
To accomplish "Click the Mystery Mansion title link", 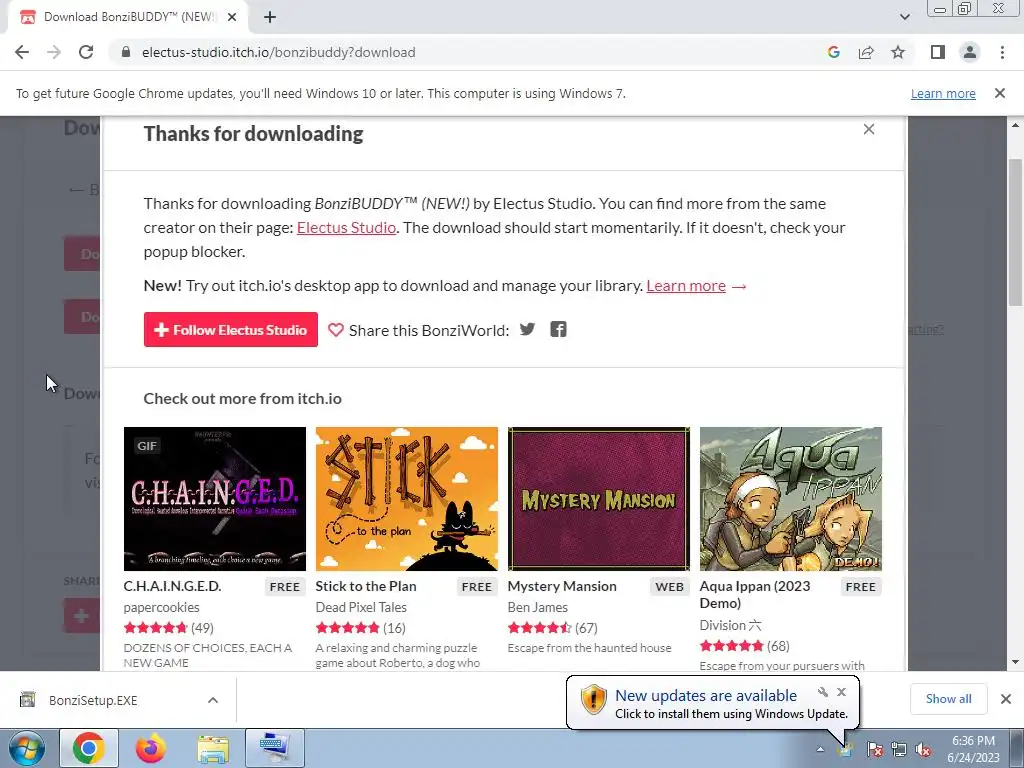I will point(562,586).
